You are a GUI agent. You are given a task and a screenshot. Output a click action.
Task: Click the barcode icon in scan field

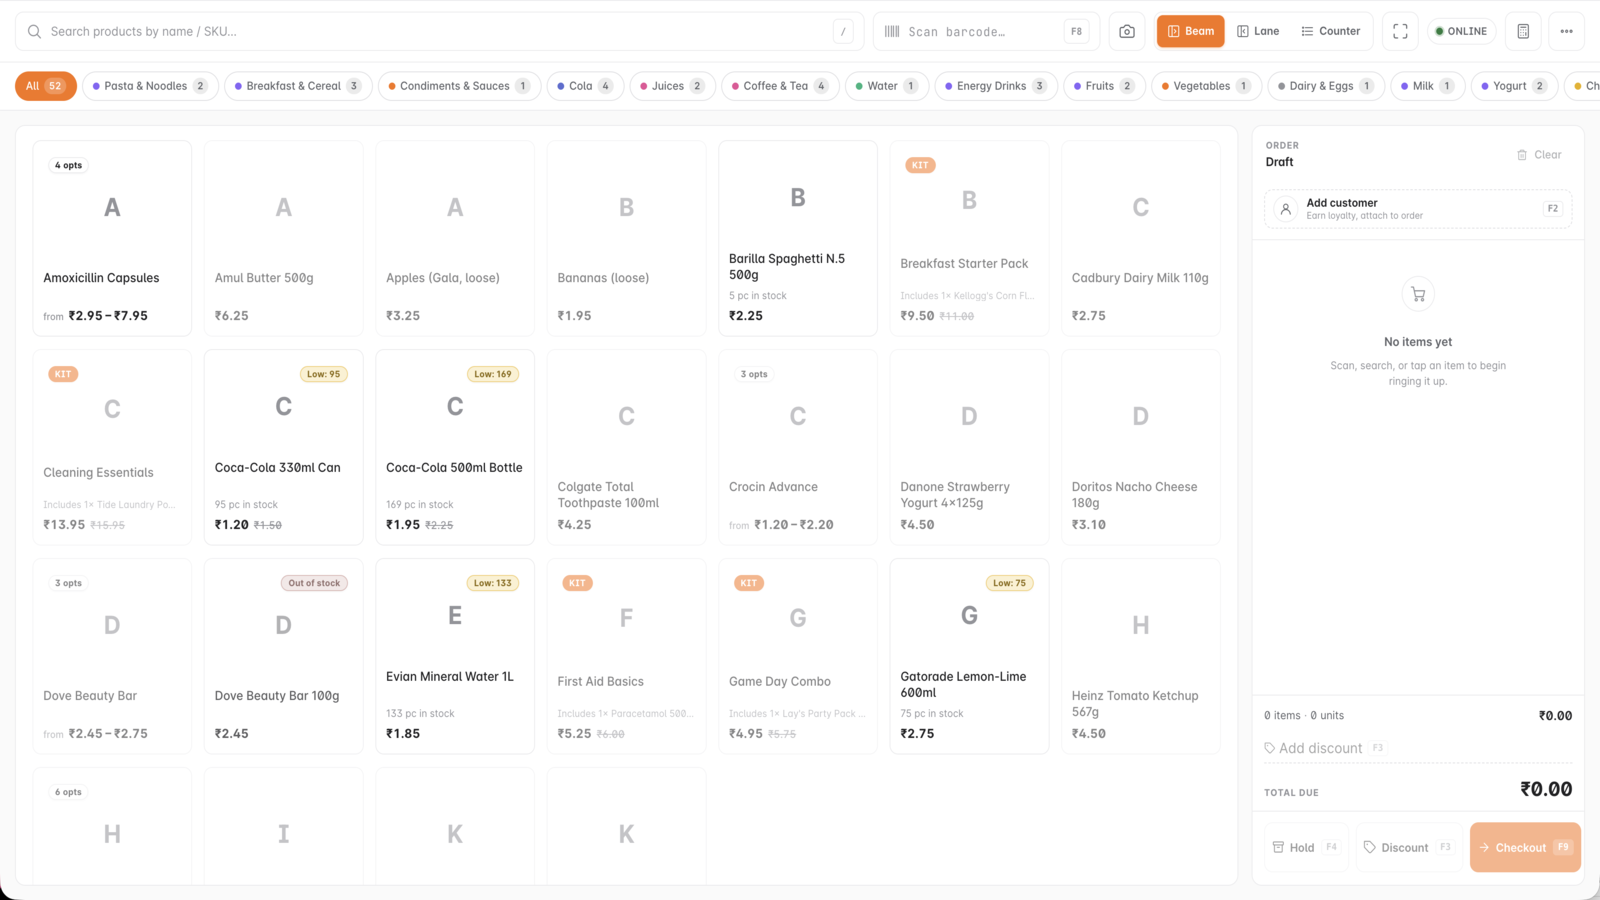(x=892, y=31)
